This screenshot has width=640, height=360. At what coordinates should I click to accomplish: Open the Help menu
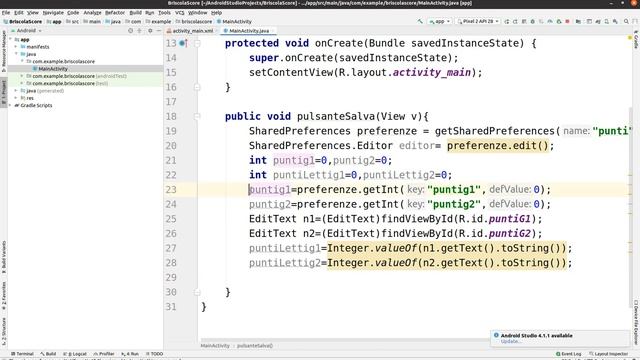point(216,13)
